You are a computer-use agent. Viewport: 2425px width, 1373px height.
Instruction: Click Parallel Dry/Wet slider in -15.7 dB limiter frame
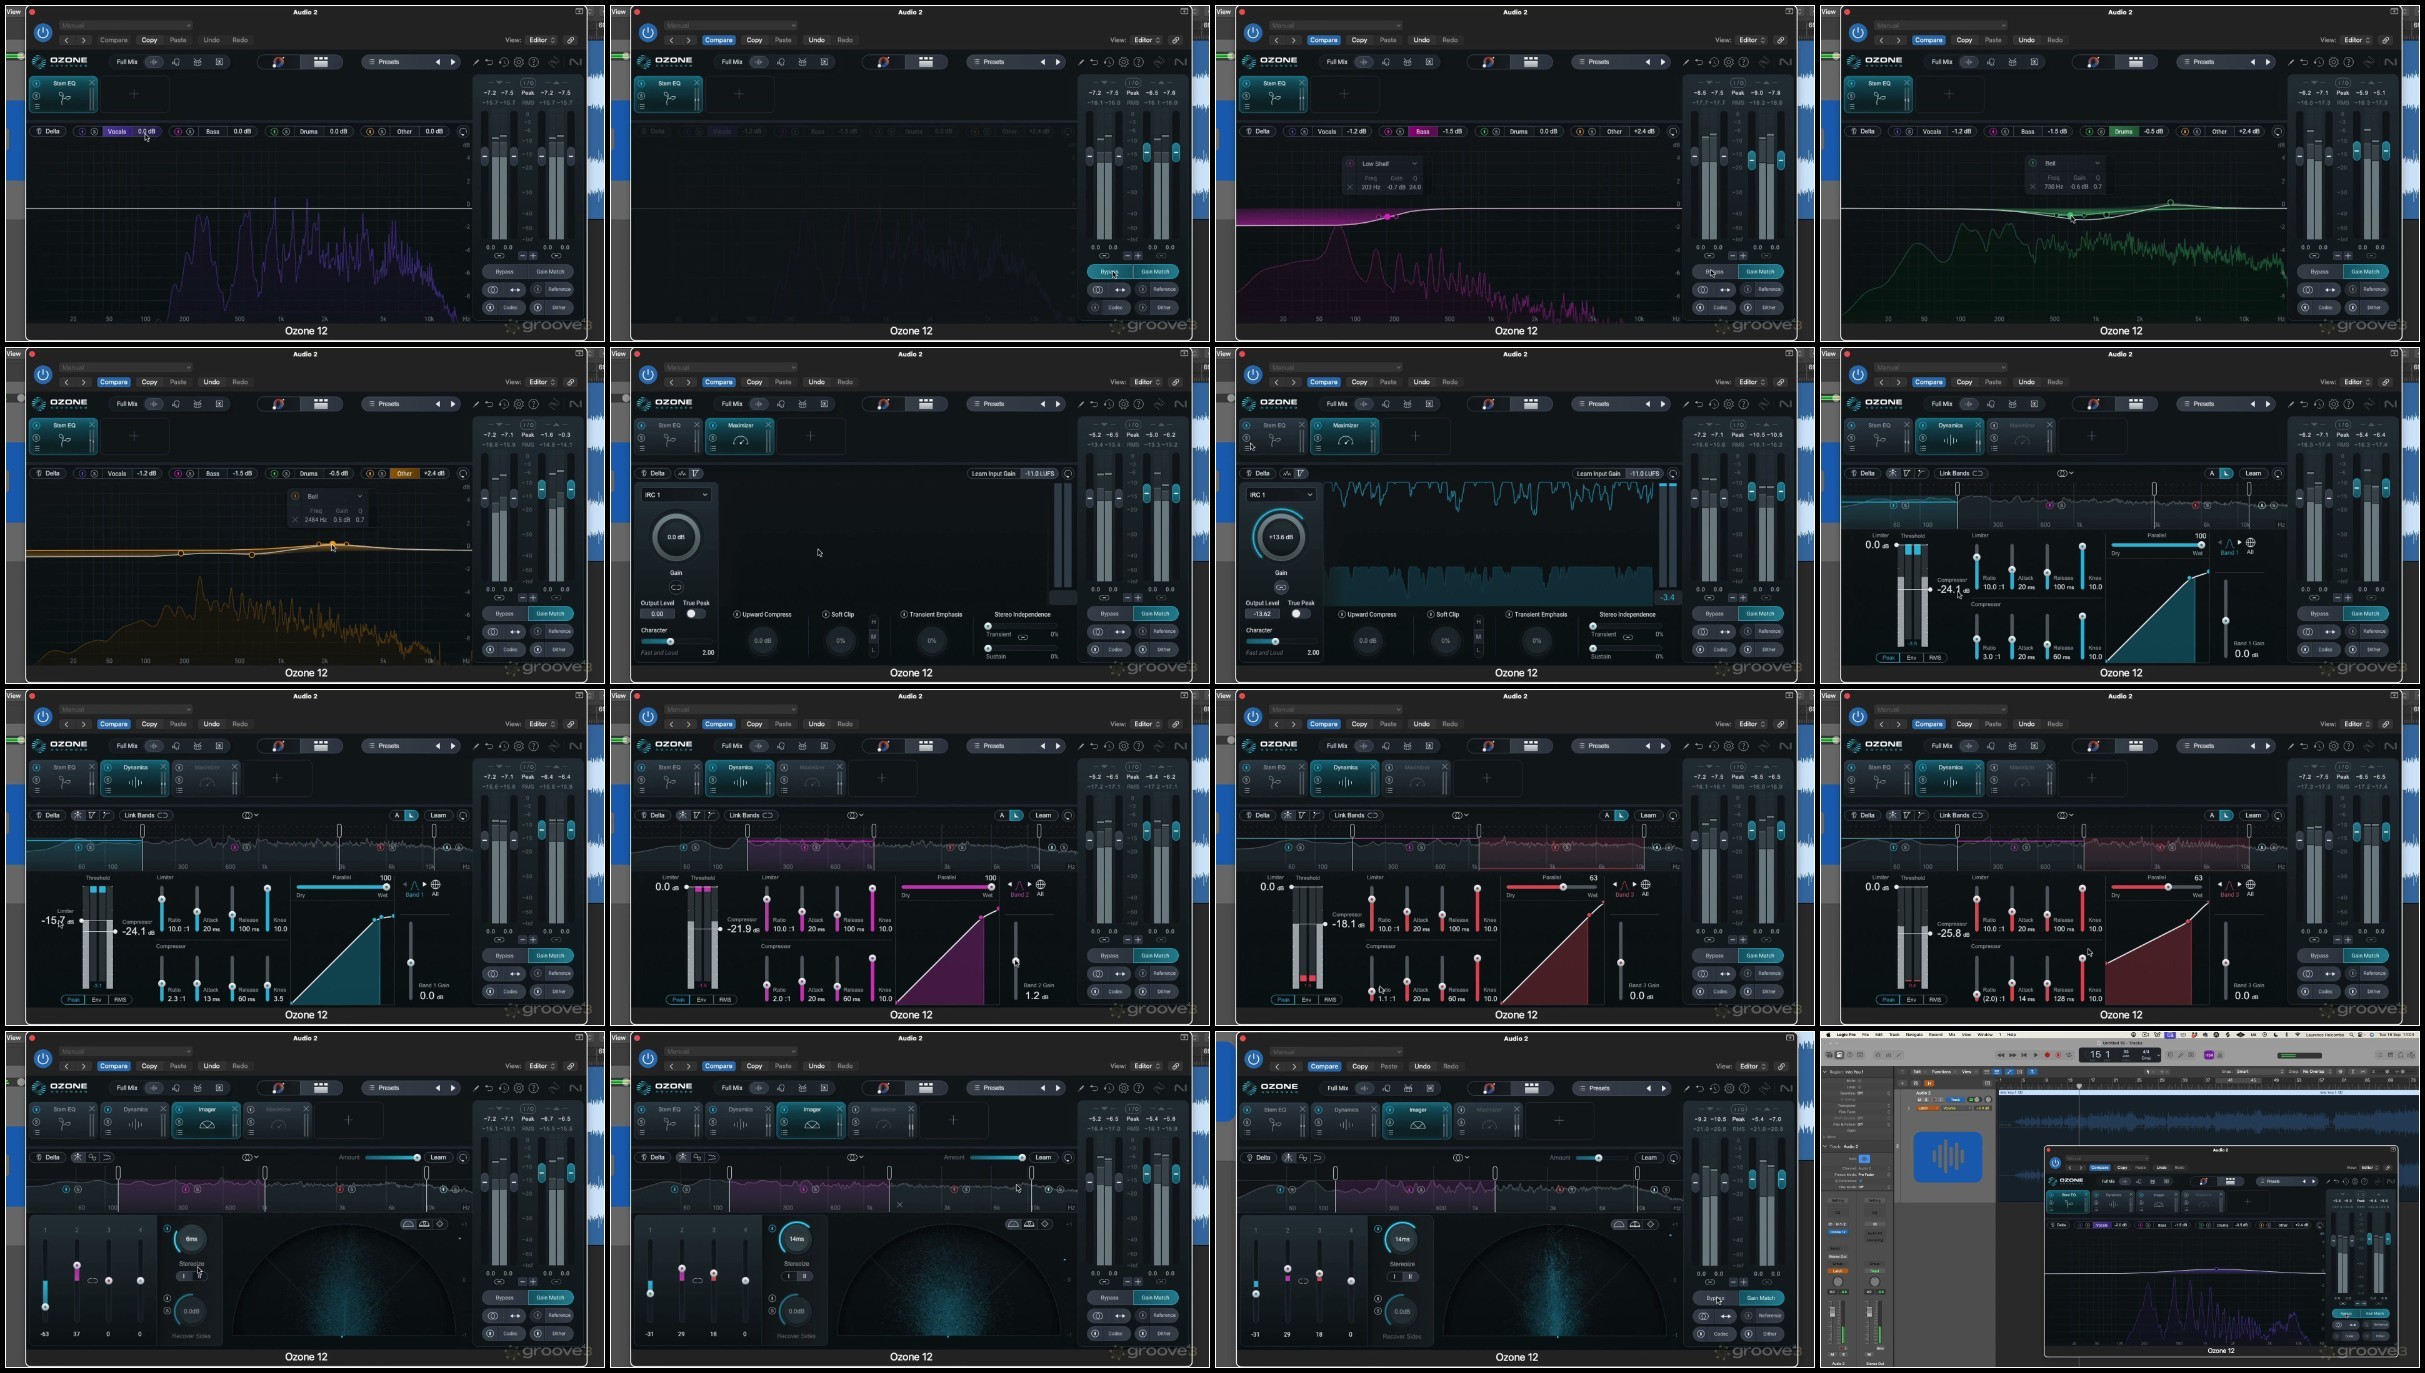[342, 887]
